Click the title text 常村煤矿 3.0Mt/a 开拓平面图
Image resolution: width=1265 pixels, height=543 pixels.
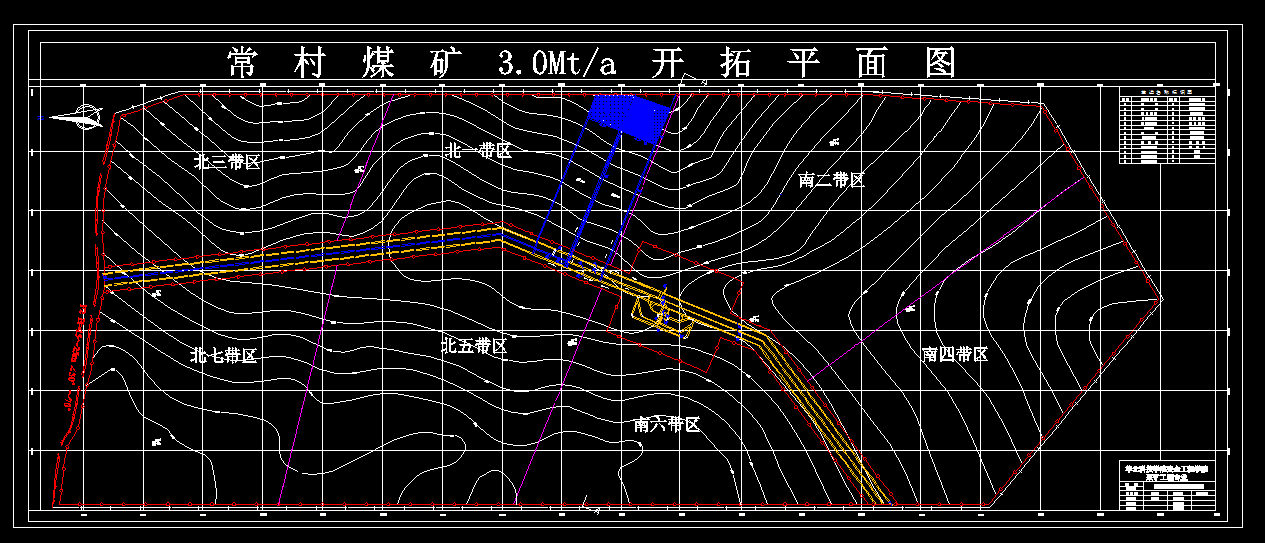pyautogui.click(x=591, y=62)
